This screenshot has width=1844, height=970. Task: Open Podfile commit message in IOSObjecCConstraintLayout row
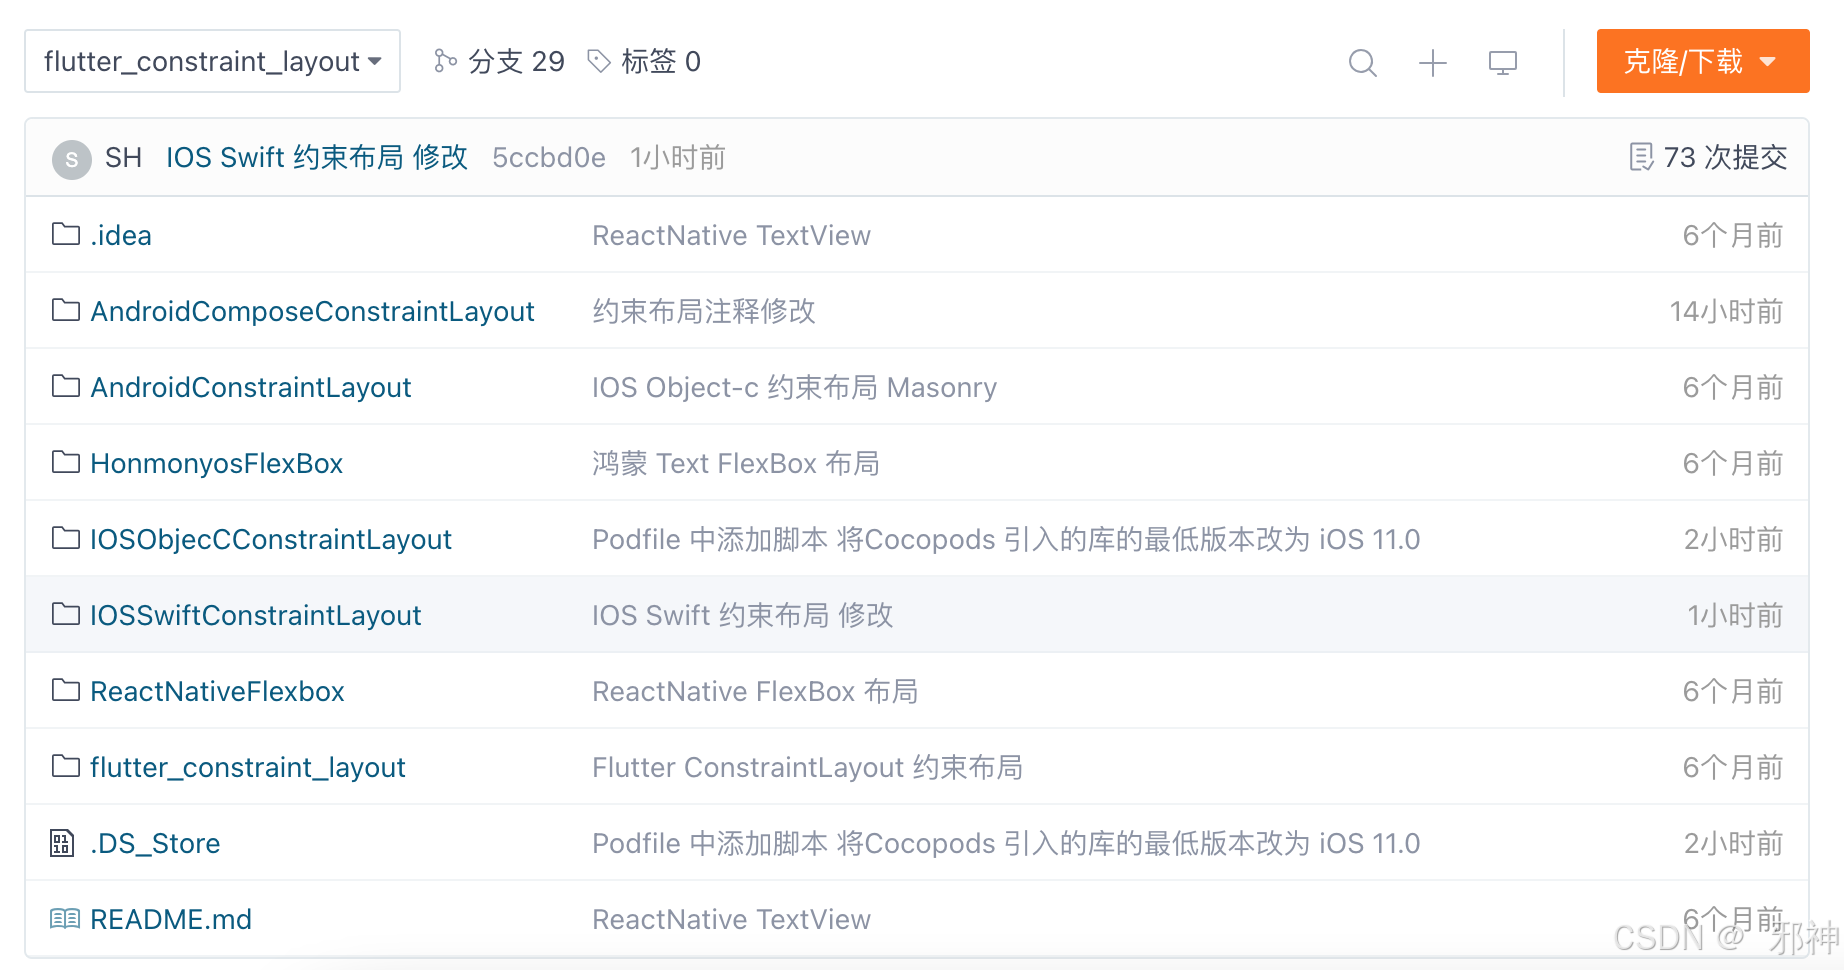1006,539
